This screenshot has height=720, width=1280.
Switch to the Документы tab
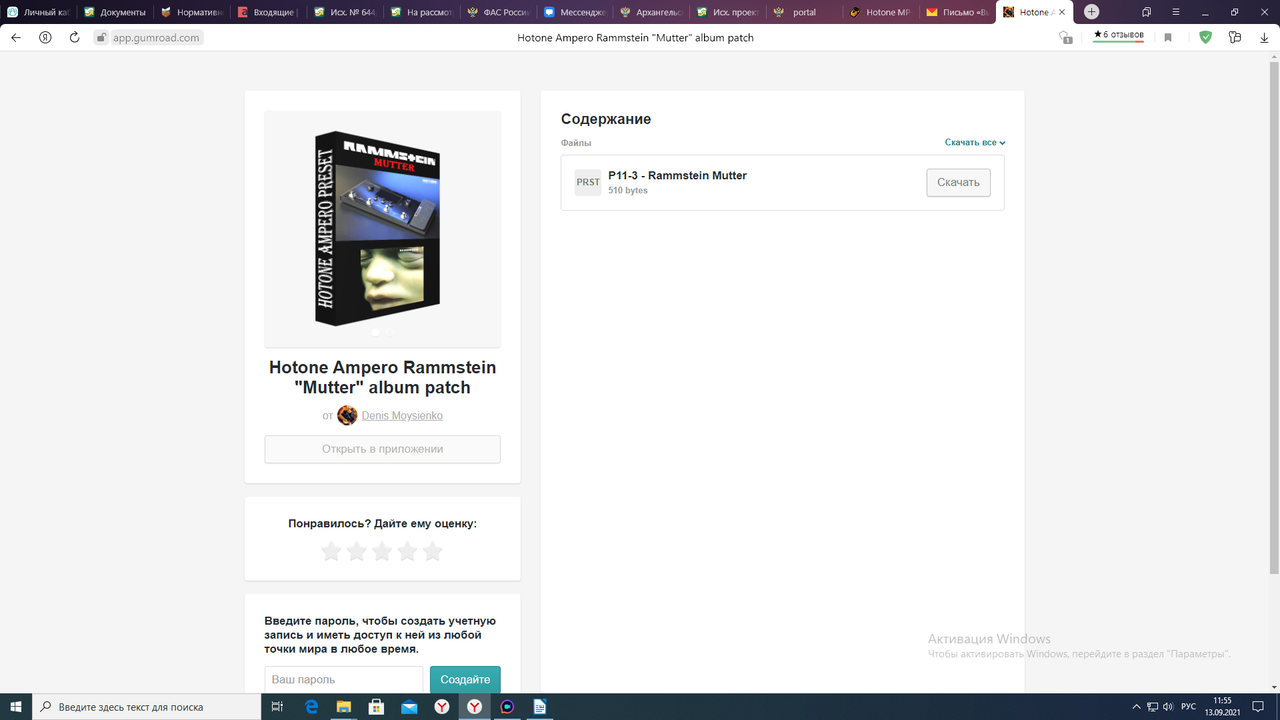pyautogui.click(x=114, y=12)
